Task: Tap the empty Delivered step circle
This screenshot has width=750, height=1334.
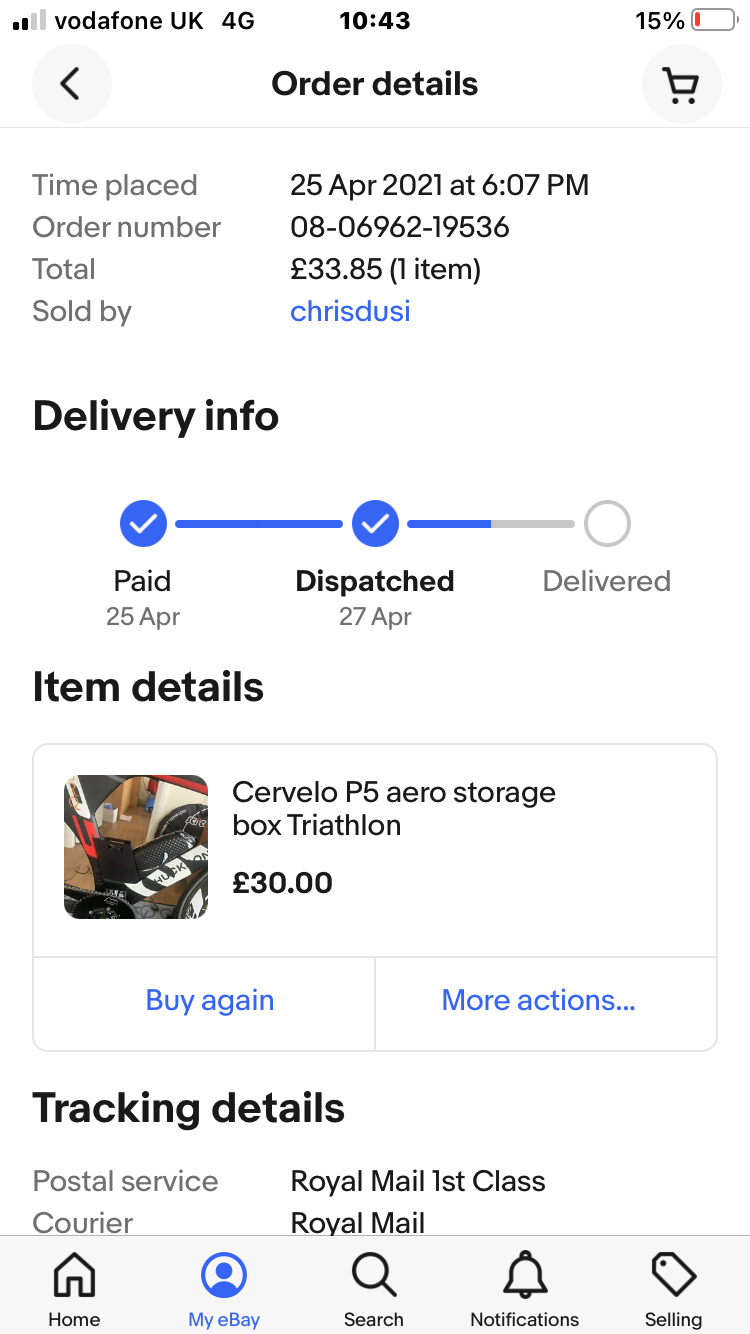Action: coord(607,524)
